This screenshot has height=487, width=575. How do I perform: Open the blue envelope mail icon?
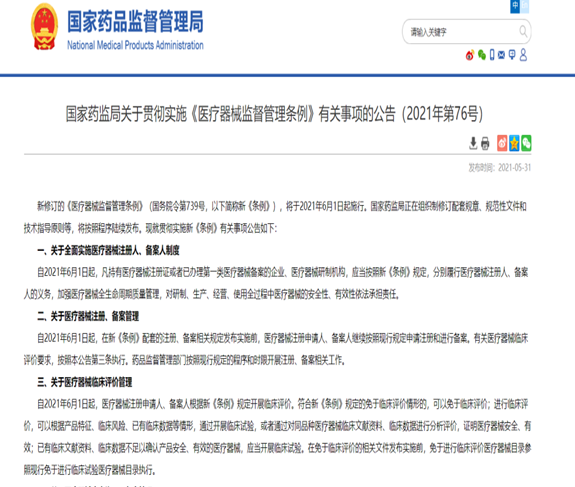pos(501,55)
